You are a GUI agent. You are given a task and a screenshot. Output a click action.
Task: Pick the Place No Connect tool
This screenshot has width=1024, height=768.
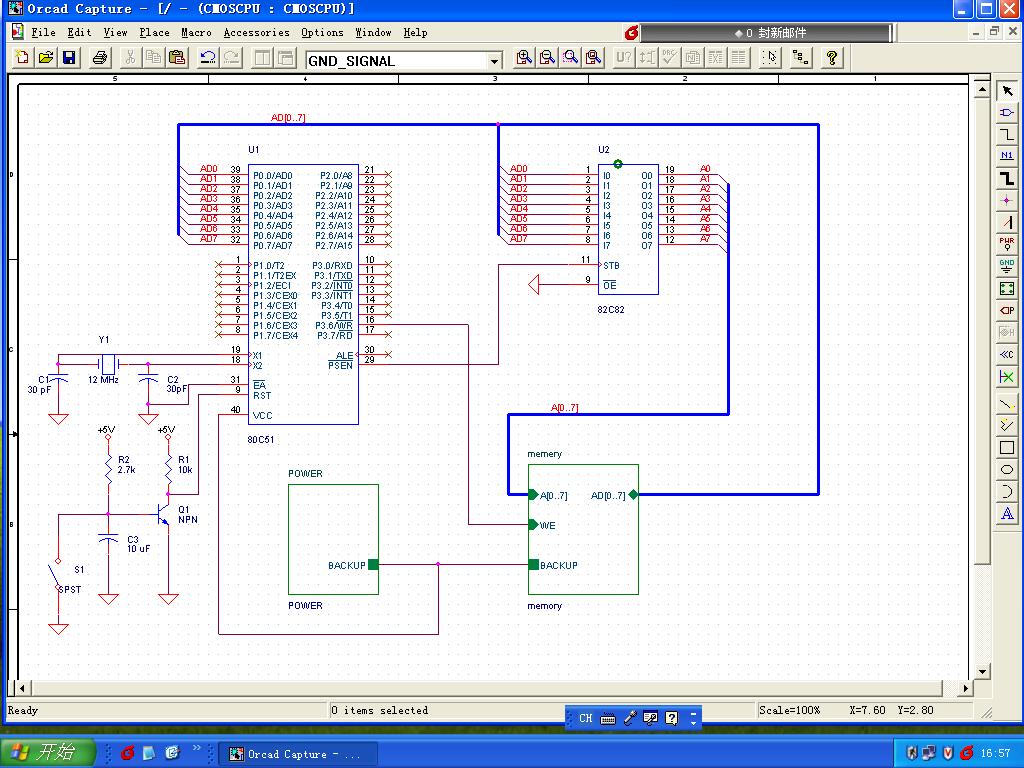(1007, 377)
